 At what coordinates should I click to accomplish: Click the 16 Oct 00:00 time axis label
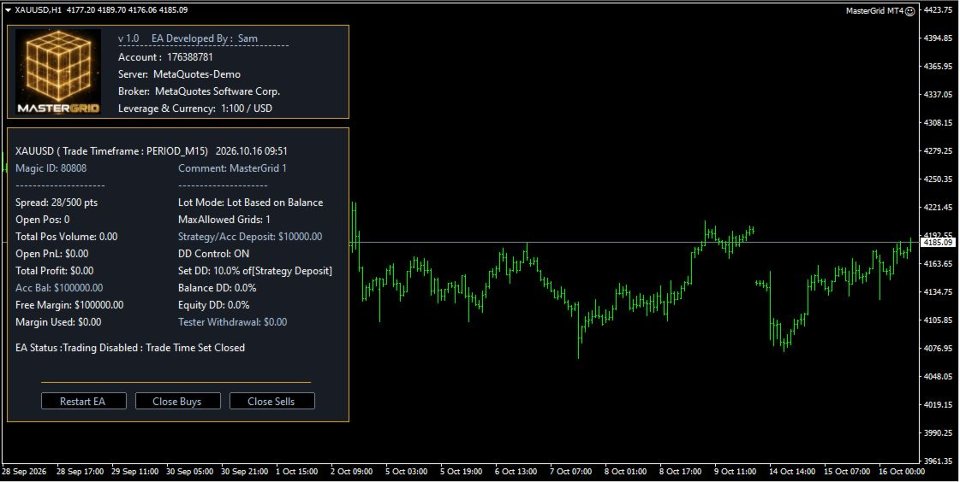[901, 472]
